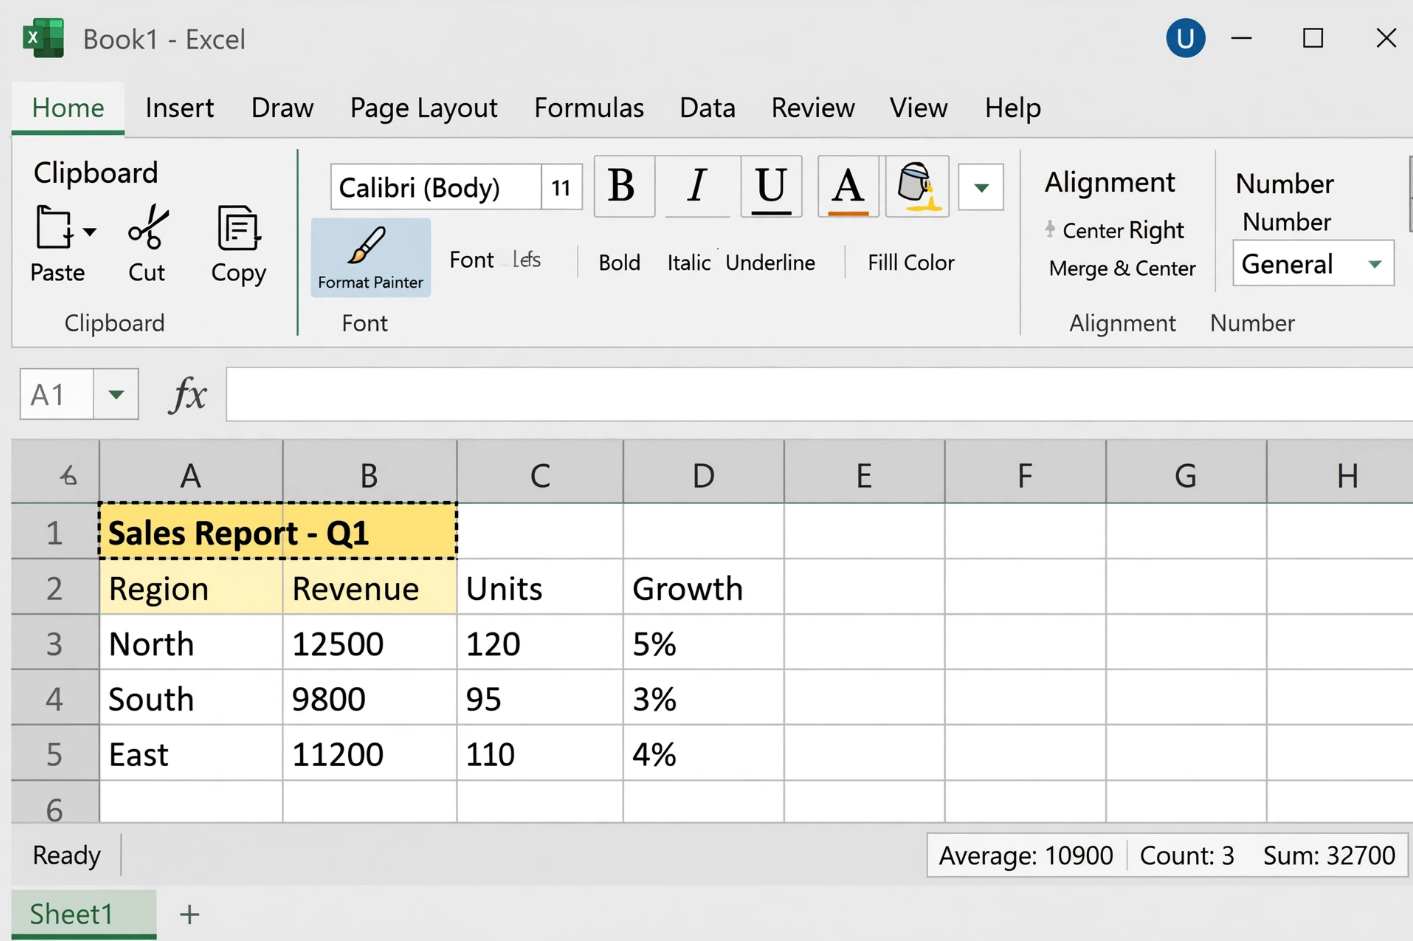Select the Revenue header cell
1413x941 pixels.
coord(370,587)
